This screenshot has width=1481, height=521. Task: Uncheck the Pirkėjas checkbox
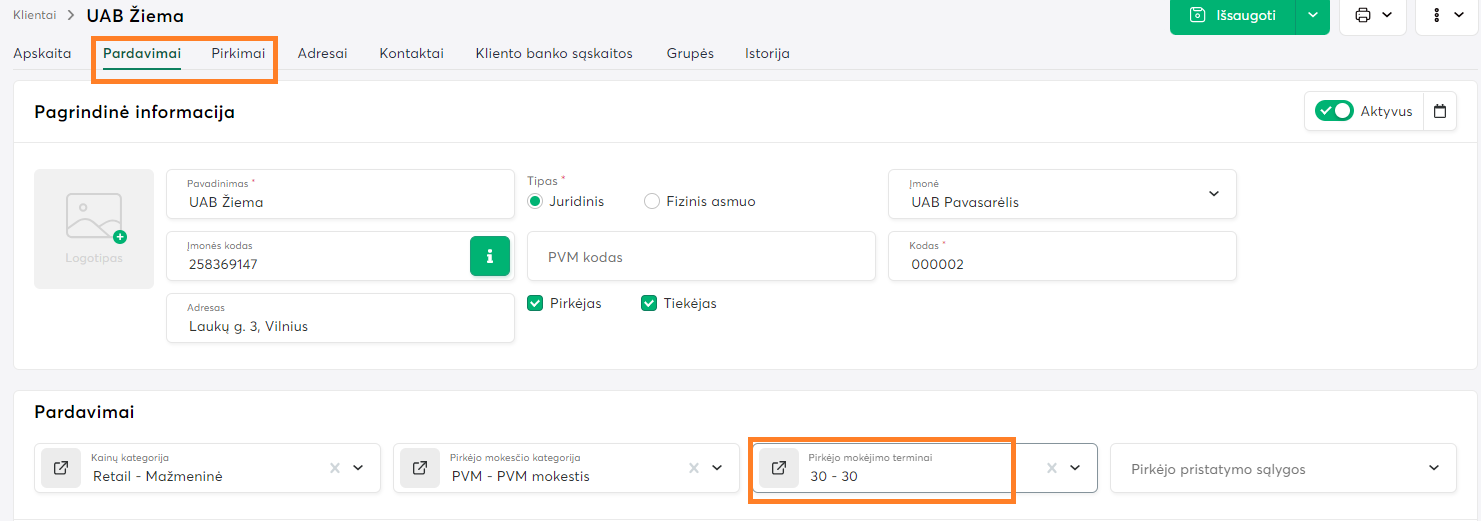[535, 303]
